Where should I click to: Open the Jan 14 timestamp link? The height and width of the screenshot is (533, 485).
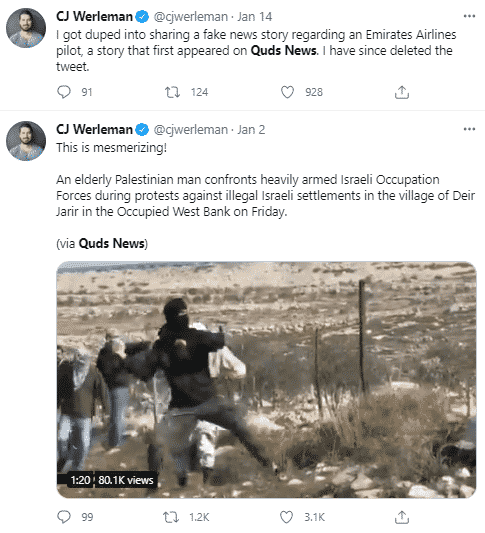[255, 16]
